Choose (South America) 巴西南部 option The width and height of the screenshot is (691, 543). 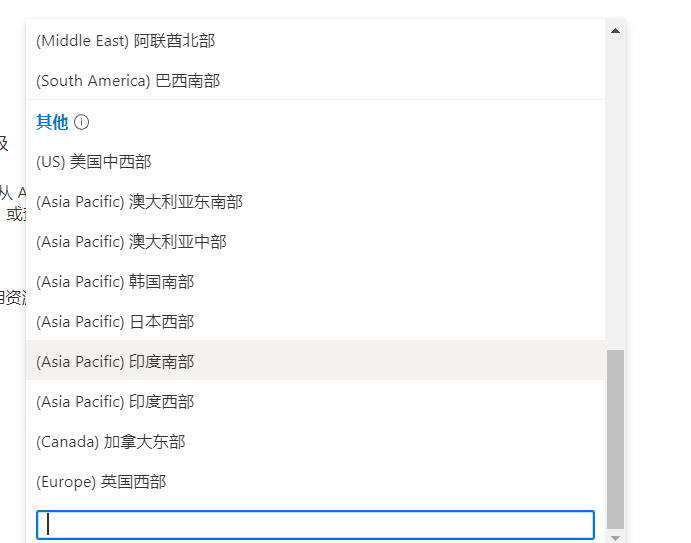click(x=128, y=81)
